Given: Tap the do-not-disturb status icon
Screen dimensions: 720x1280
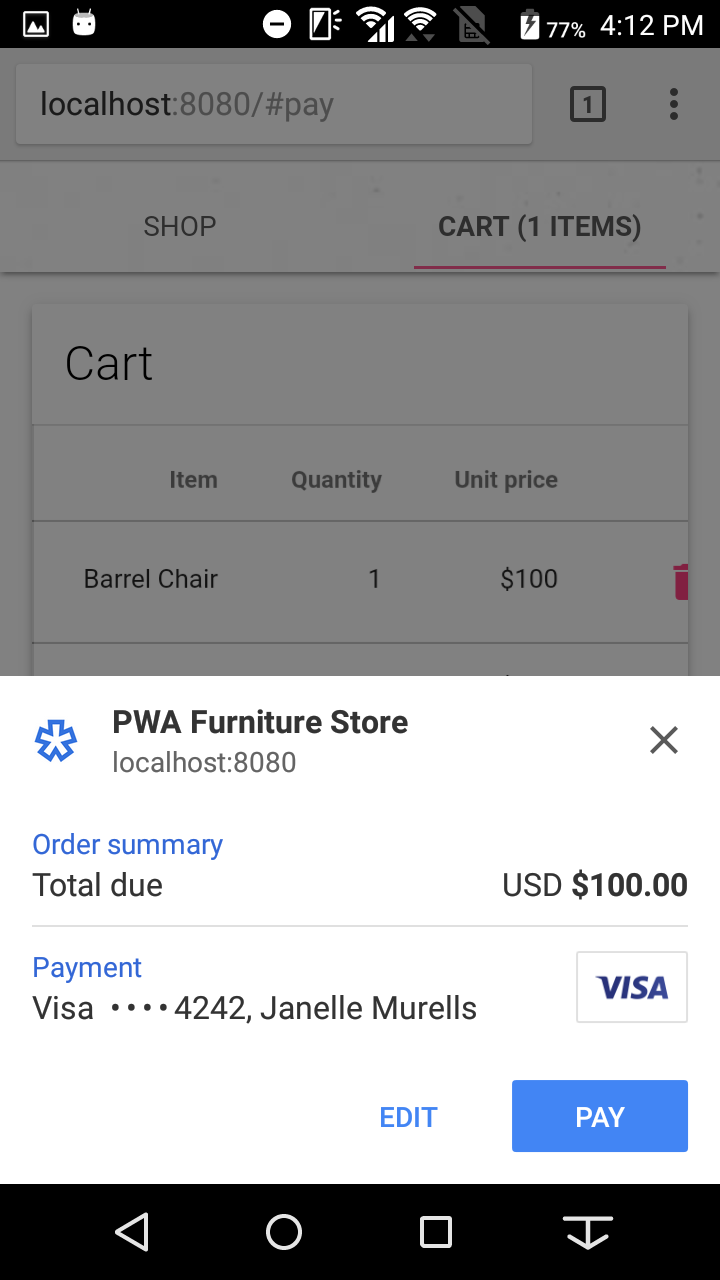Looking at the screenshot, I should (278, 24).
